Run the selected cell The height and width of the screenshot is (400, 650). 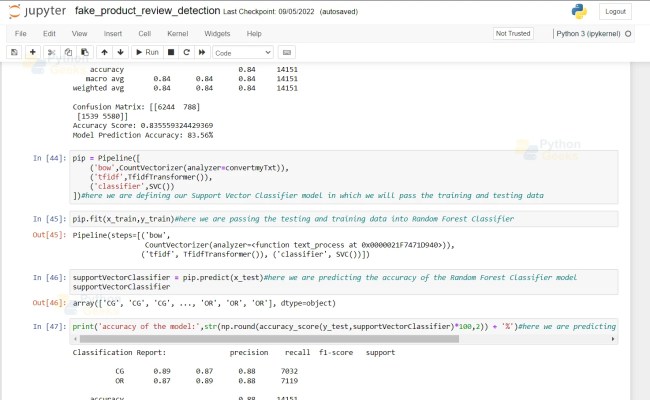(147, 52)
